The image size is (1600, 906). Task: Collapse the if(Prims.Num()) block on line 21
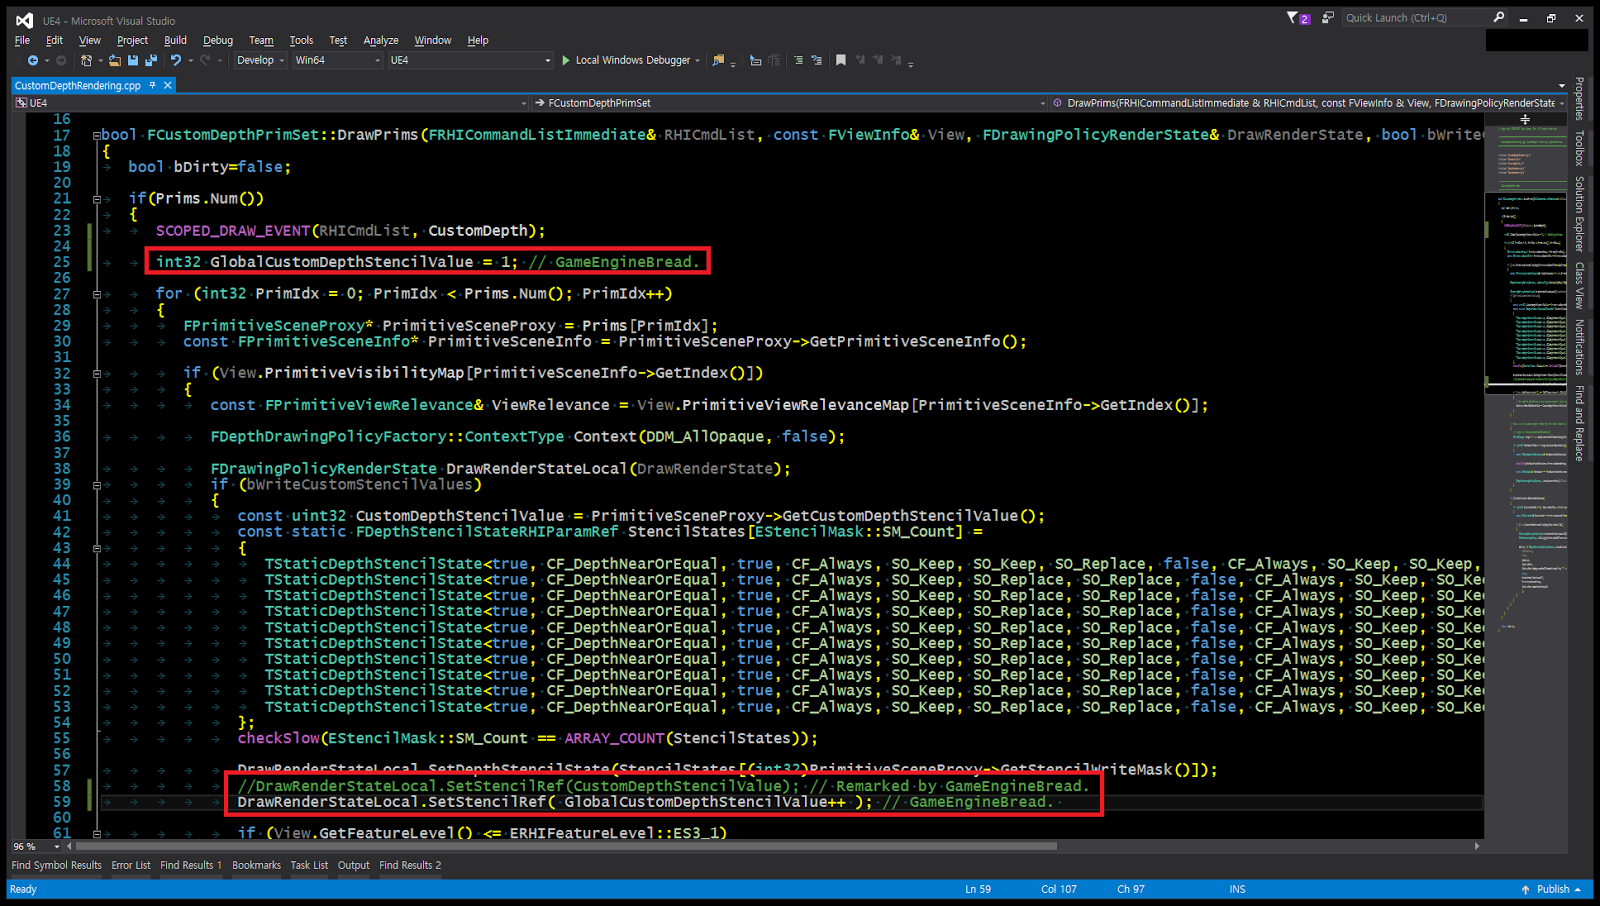tap(97, 199)
